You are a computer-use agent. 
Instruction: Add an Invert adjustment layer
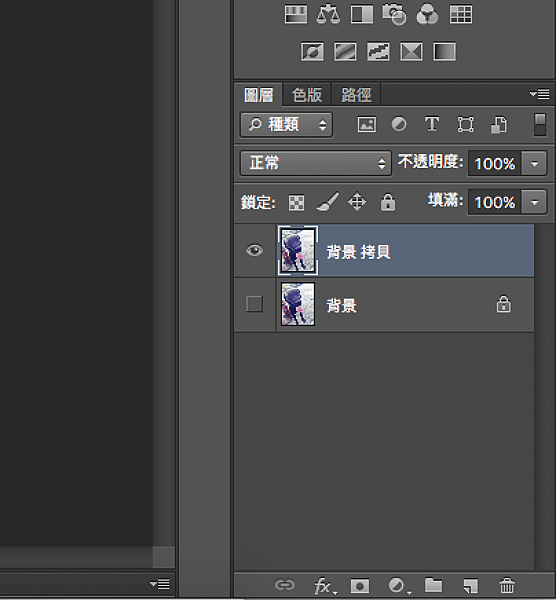(312, 52)
